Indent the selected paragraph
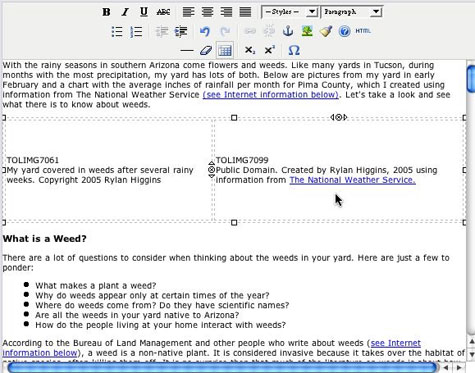The image size is (475, 373). (181, 32)
